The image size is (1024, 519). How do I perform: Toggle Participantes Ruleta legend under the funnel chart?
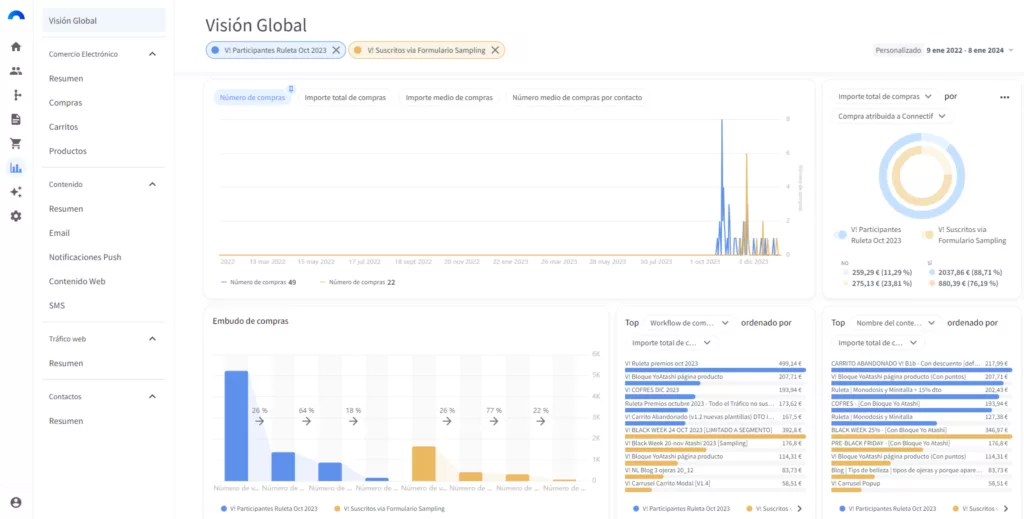[x=269, y=509]
